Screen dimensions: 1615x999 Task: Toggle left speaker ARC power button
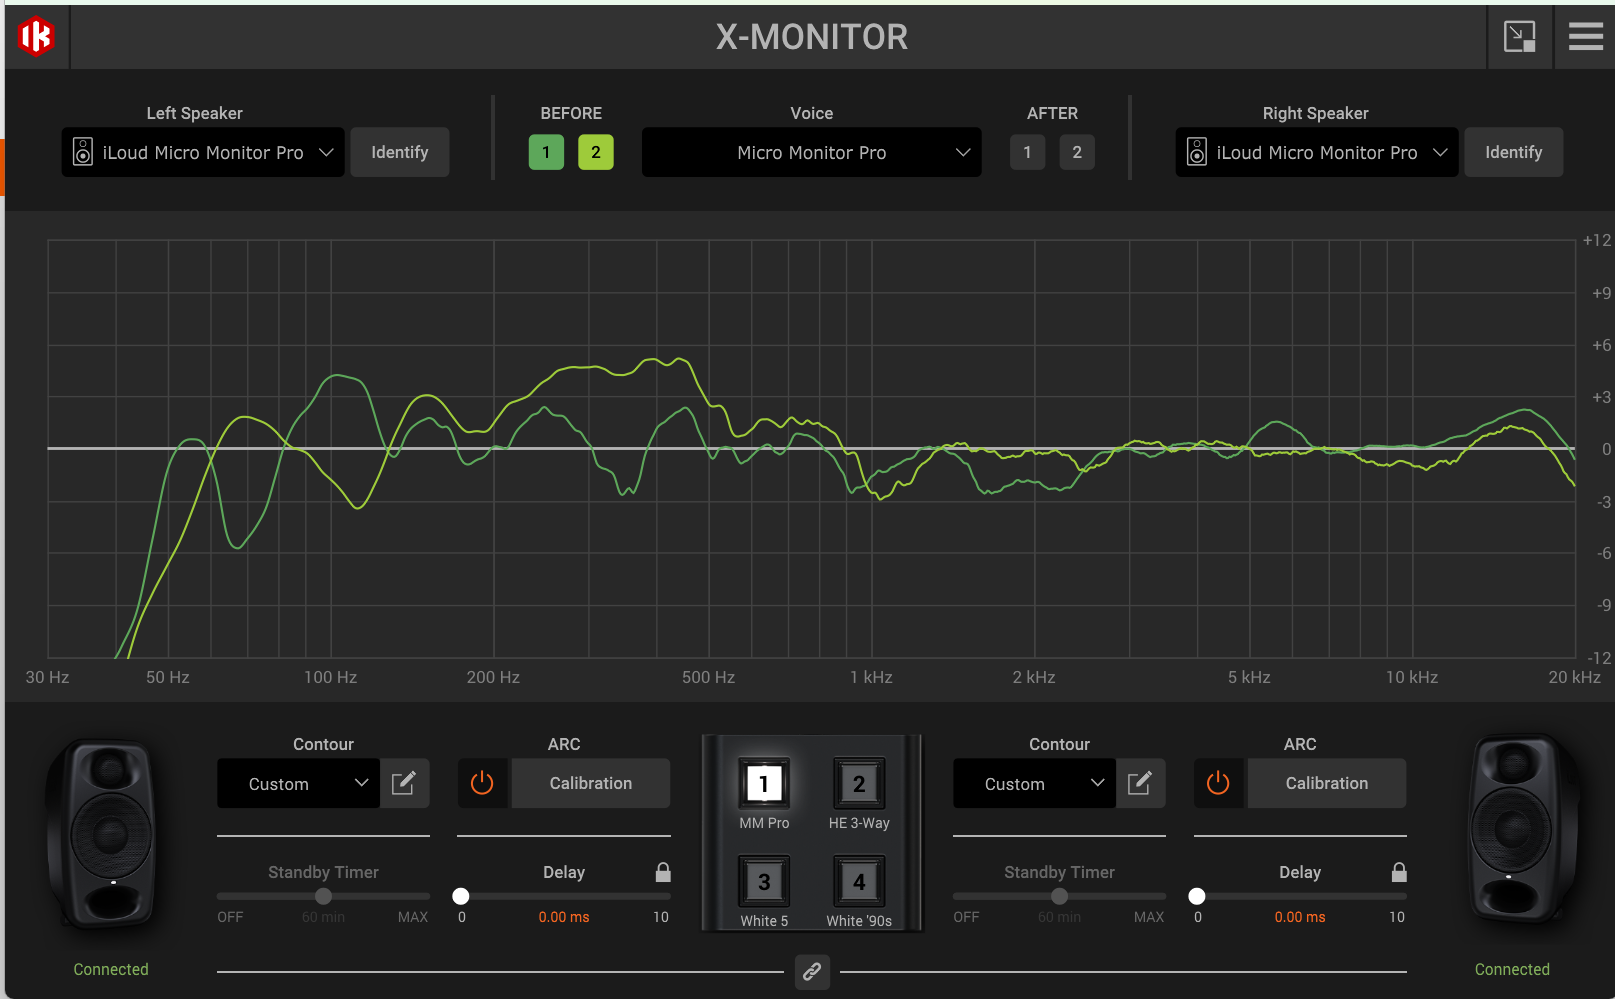coord(482,783)
